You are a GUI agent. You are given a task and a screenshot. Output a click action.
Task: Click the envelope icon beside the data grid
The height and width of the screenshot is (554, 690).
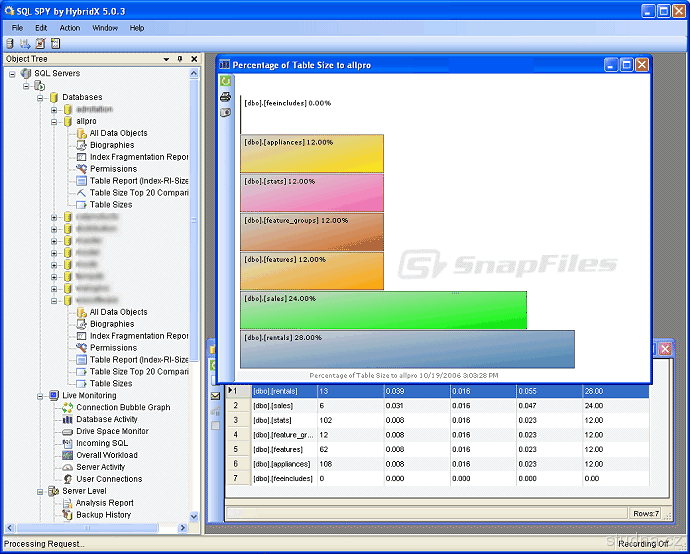point(215,396)
